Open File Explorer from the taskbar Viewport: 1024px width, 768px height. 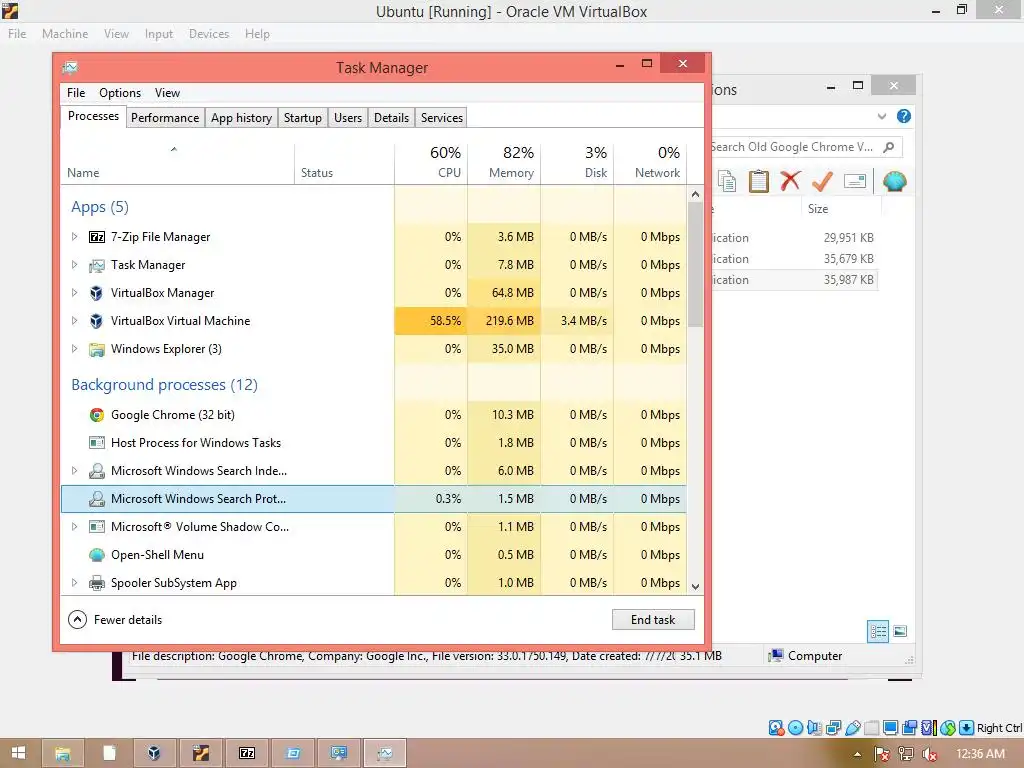[x=63, y=754]
